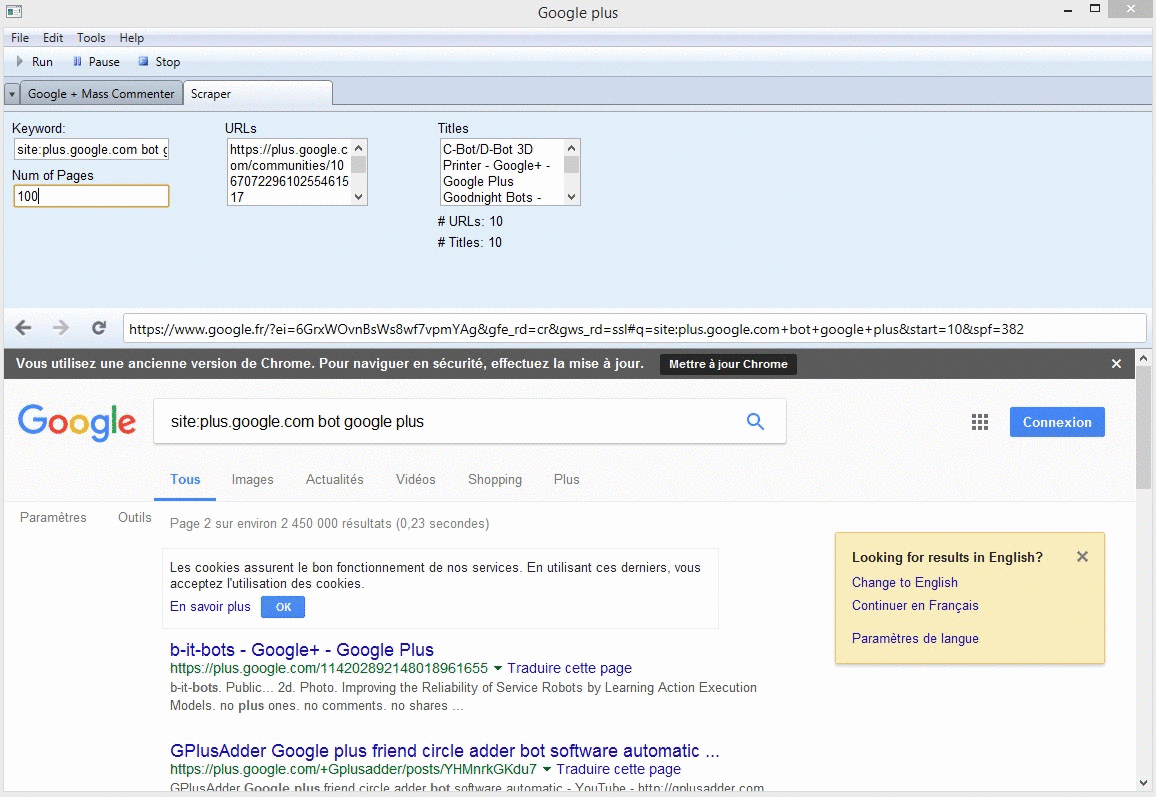Focus the Keyword input field

pos(91,150)
